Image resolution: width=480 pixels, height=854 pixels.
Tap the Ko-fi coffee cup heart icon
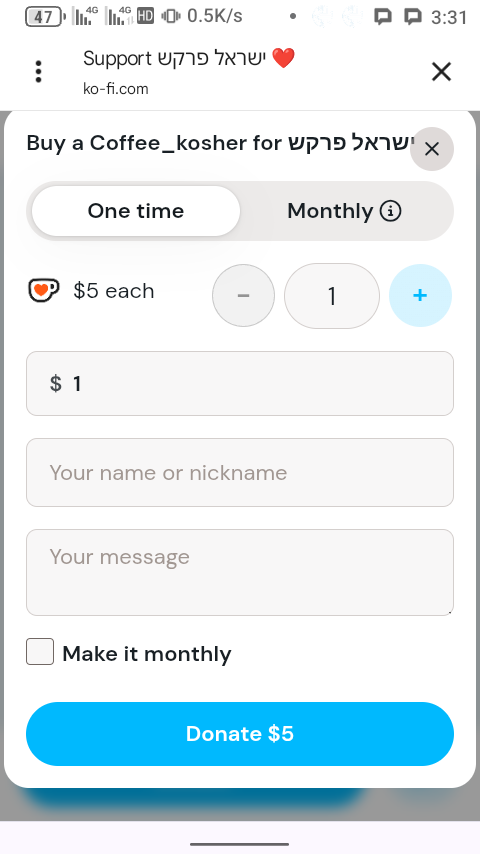(44, 290)
